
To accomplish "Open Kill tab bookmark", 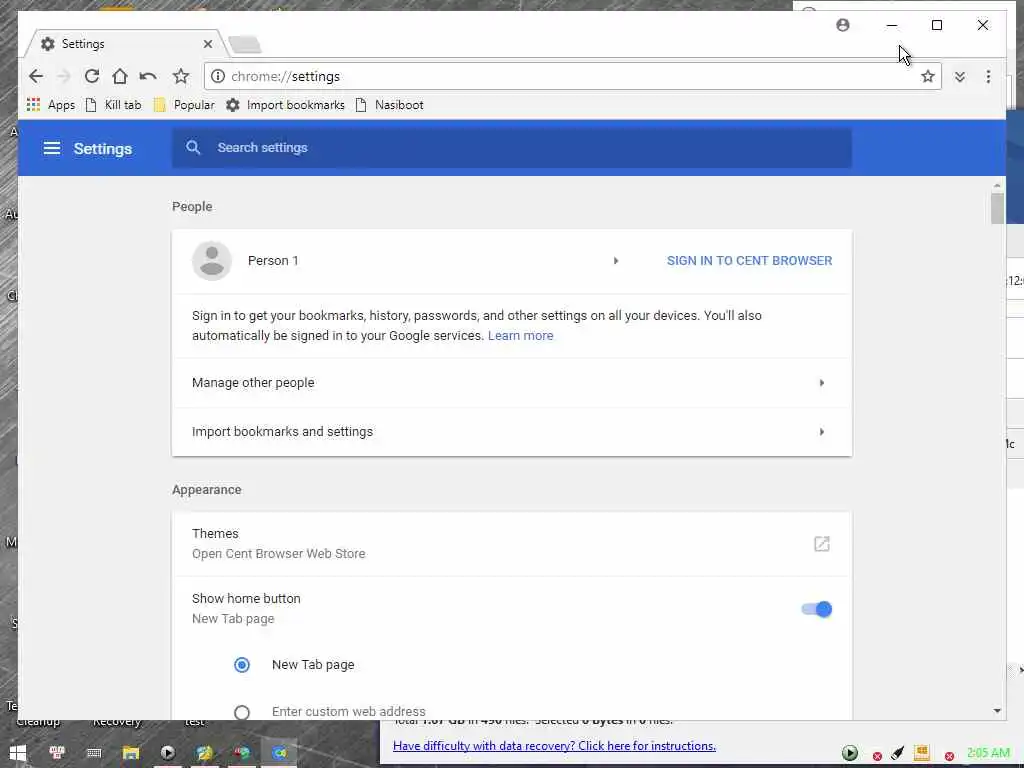I will (114, 104).
